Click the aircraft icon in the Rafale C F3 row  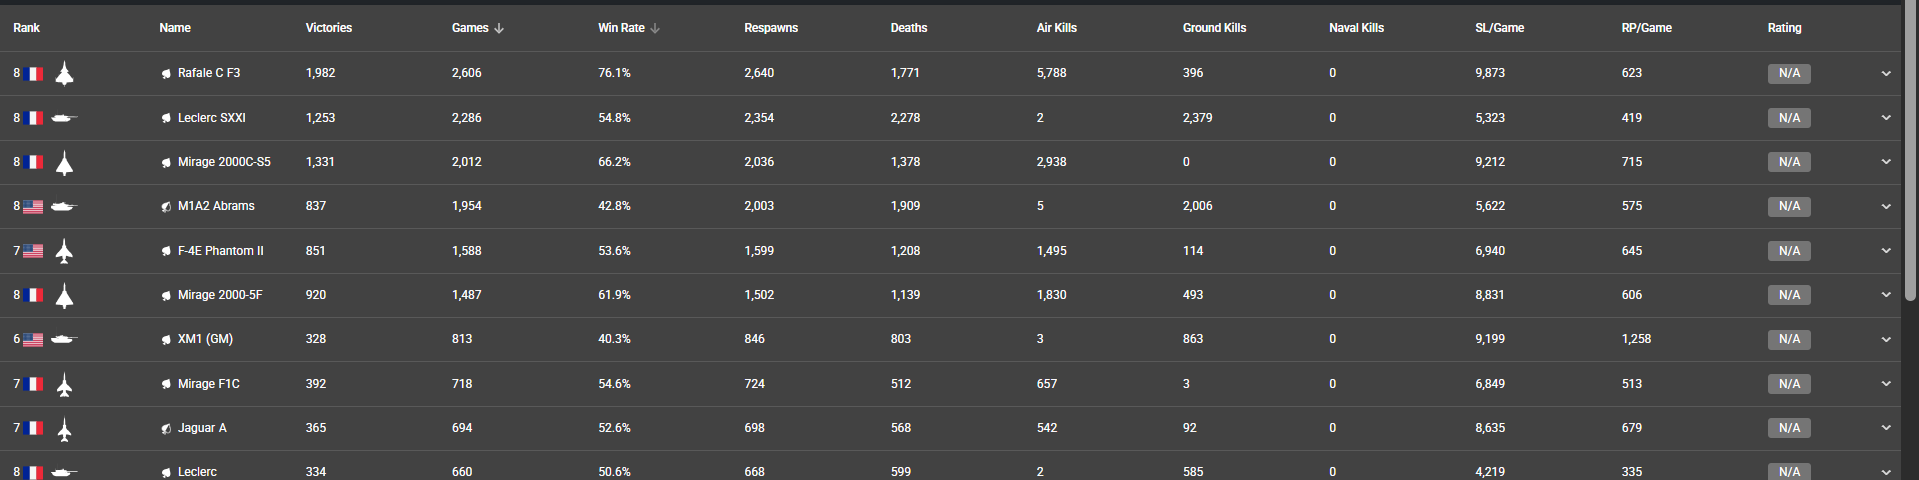[65, 74]
